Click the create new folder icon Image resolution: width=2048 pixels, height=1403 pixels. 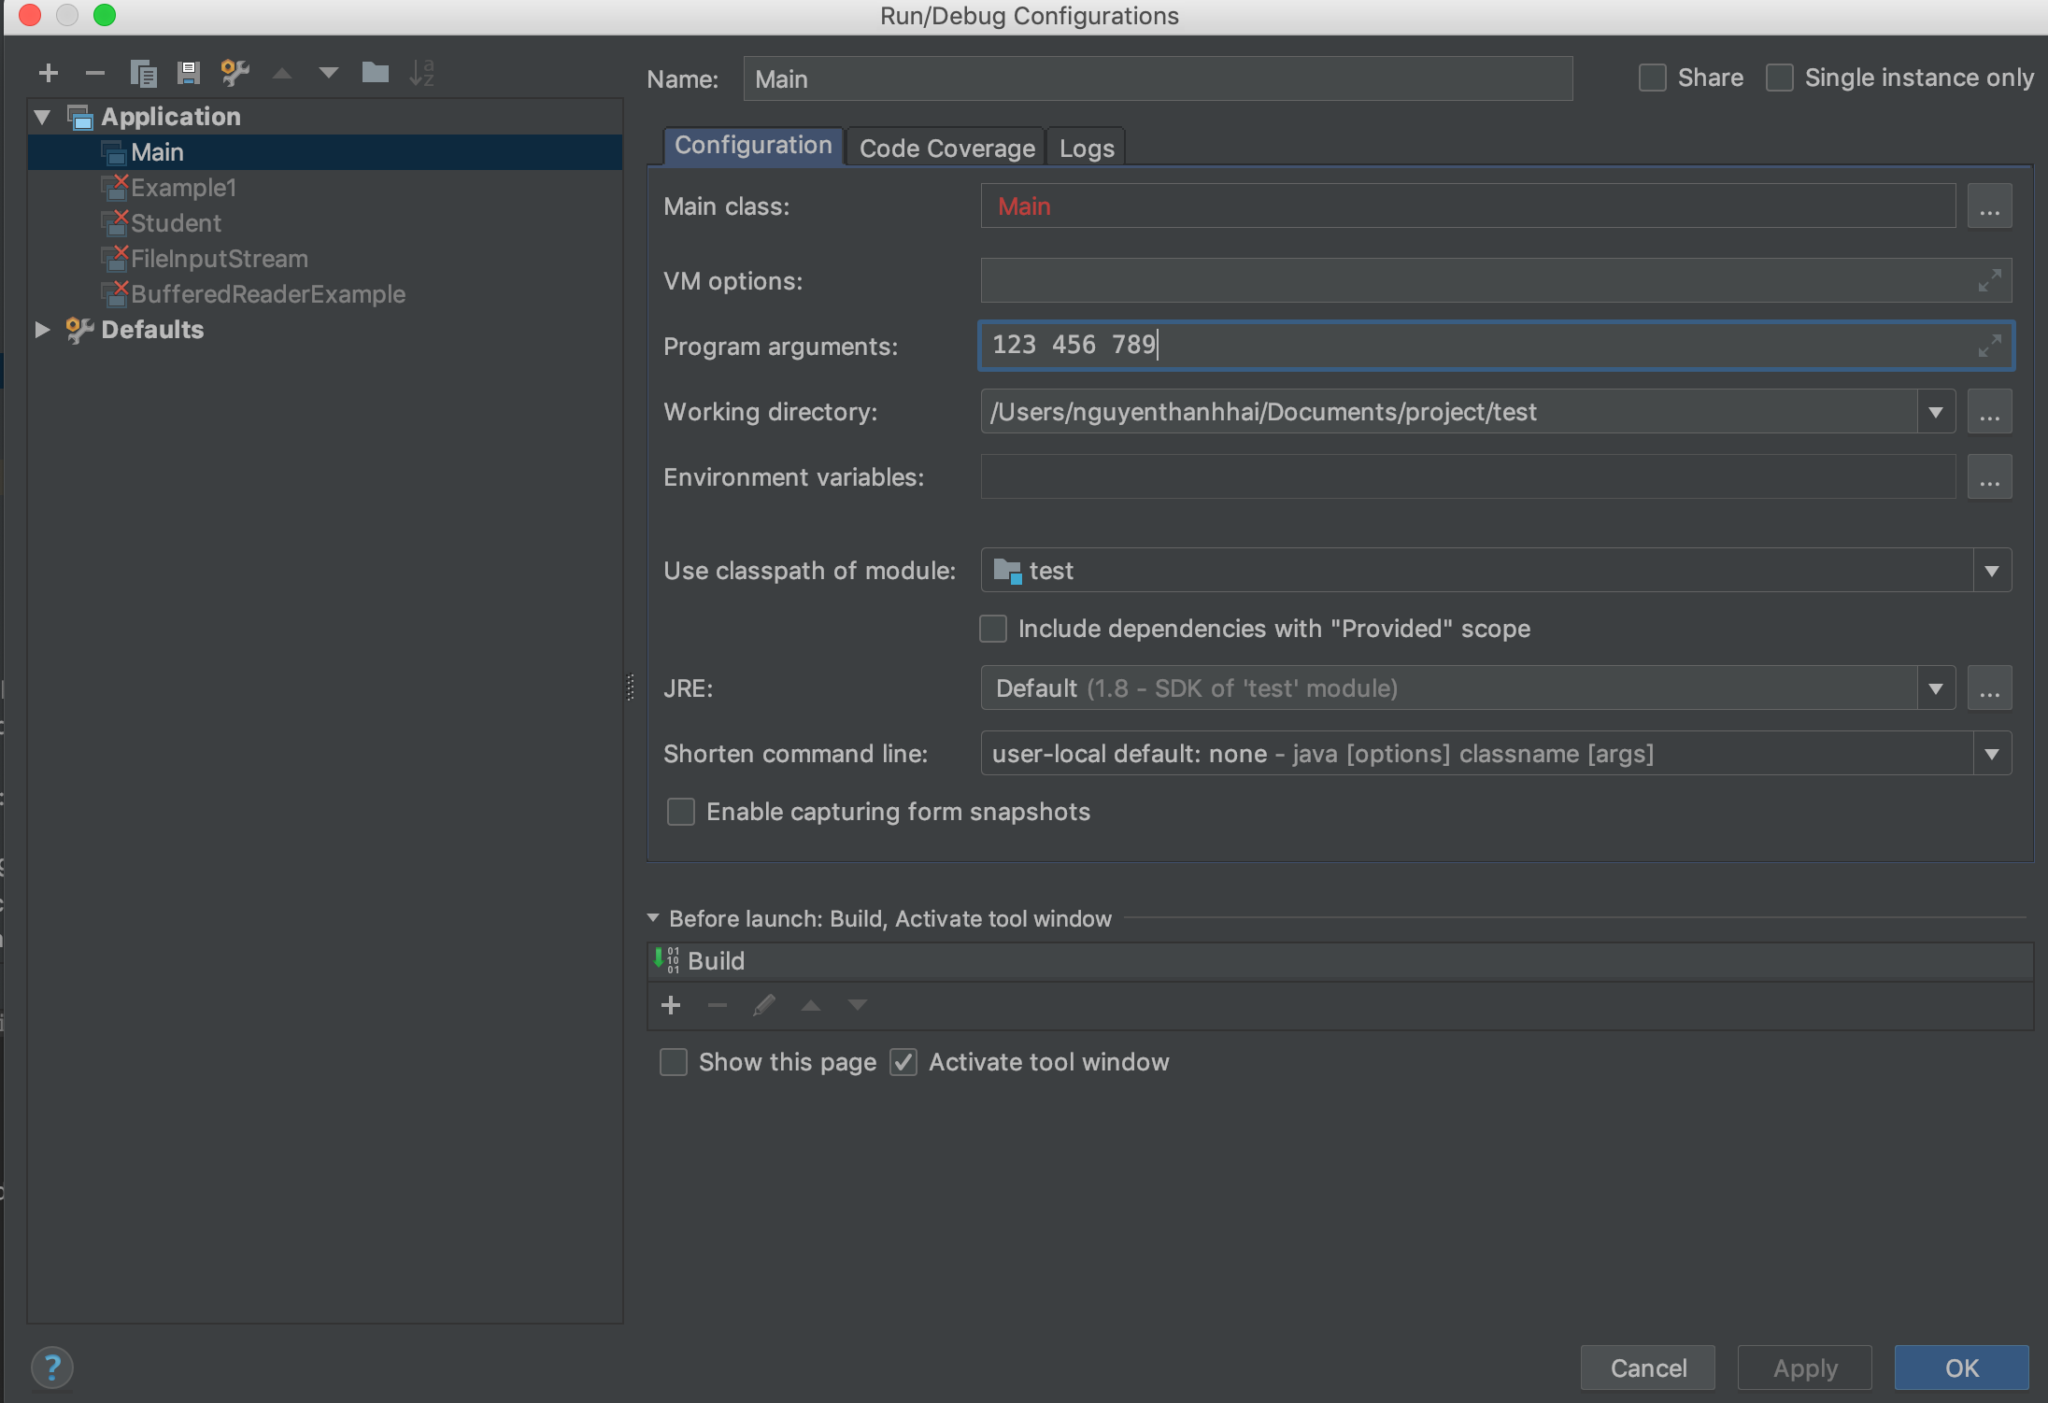point(375,73)
